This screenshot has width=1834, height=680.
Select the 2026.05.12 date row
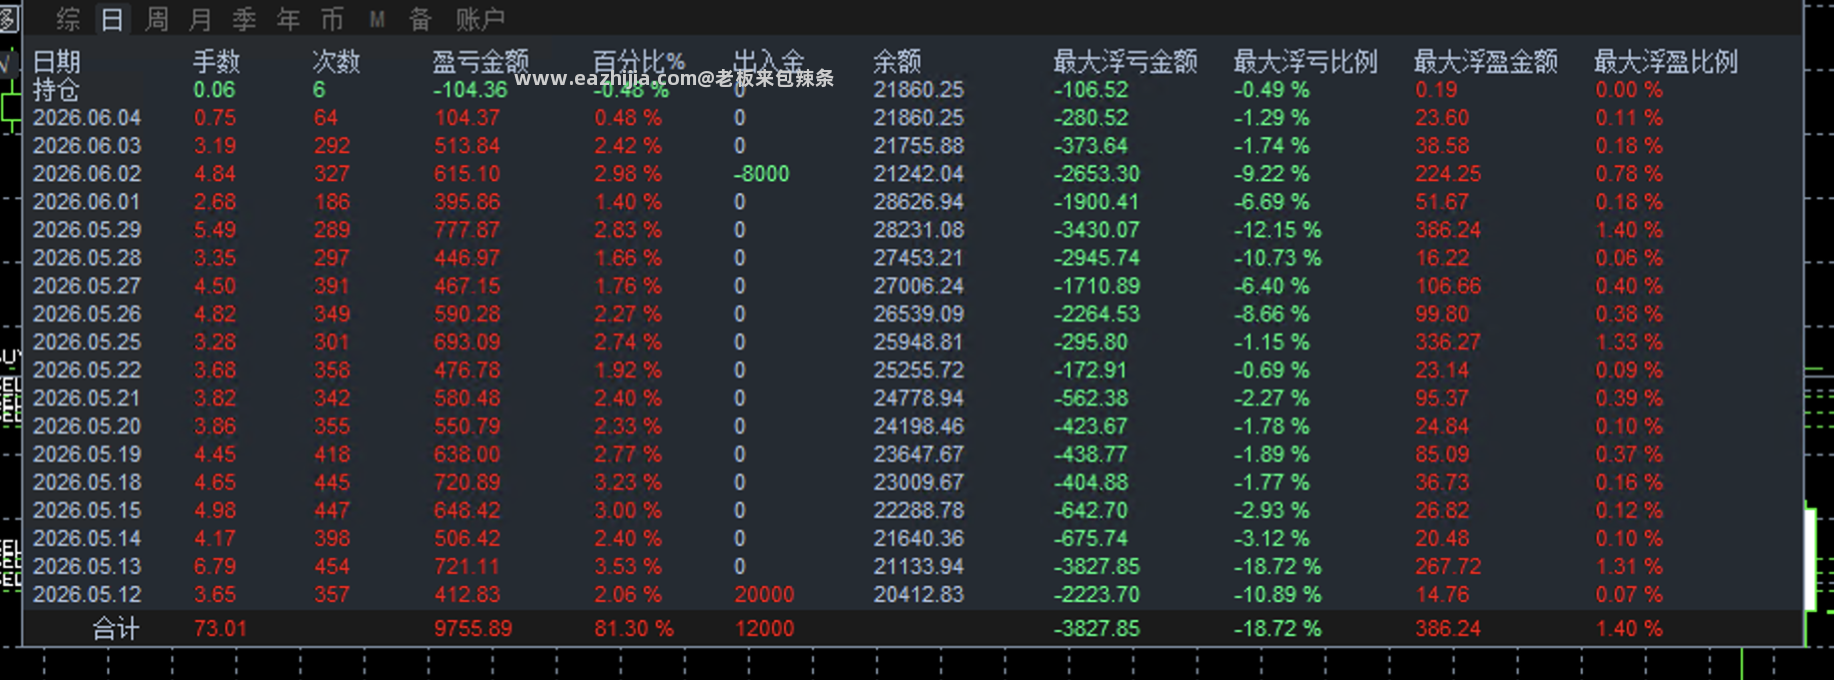click(x=87, y=594)
